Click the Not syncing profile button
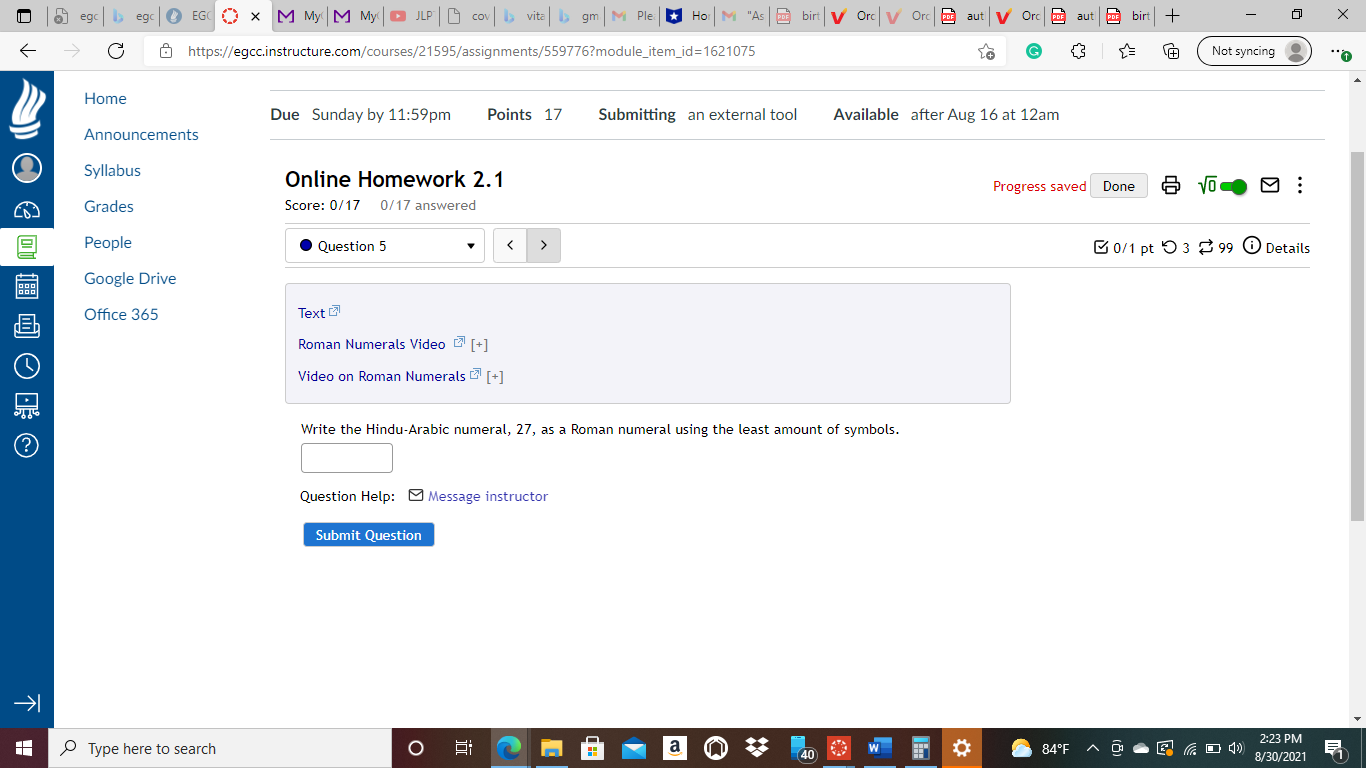This screenshot has height=768, width=1366. pyautogui.click(x=1254, y=51)
